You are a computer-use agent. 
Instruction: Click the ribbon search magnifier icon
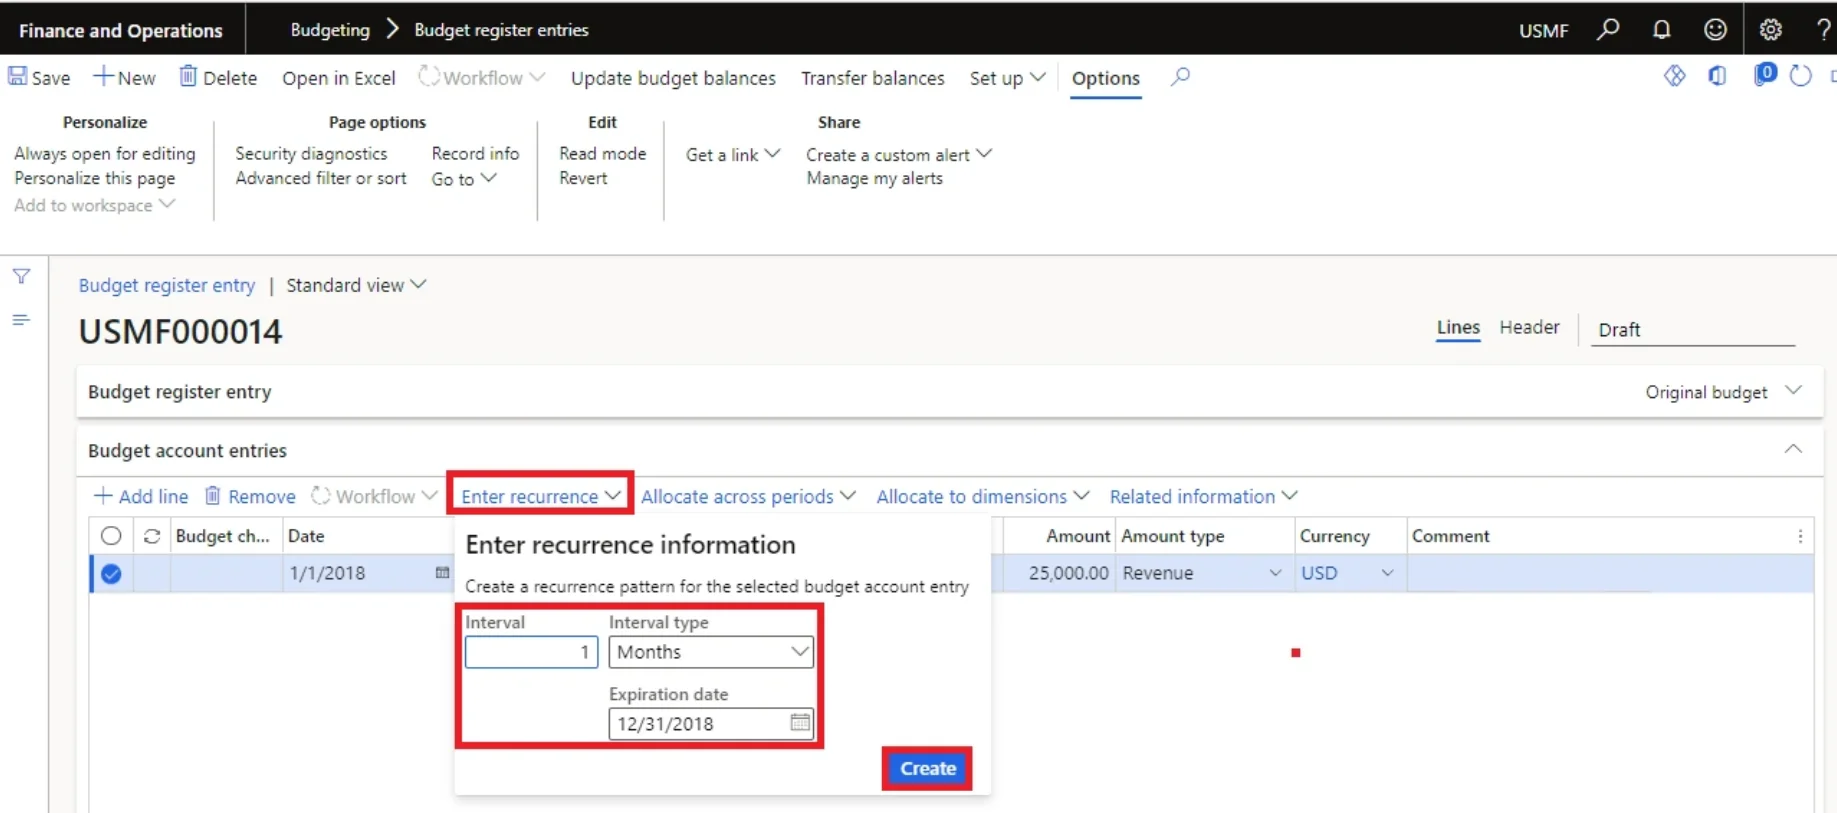(x=1180, y=76)
